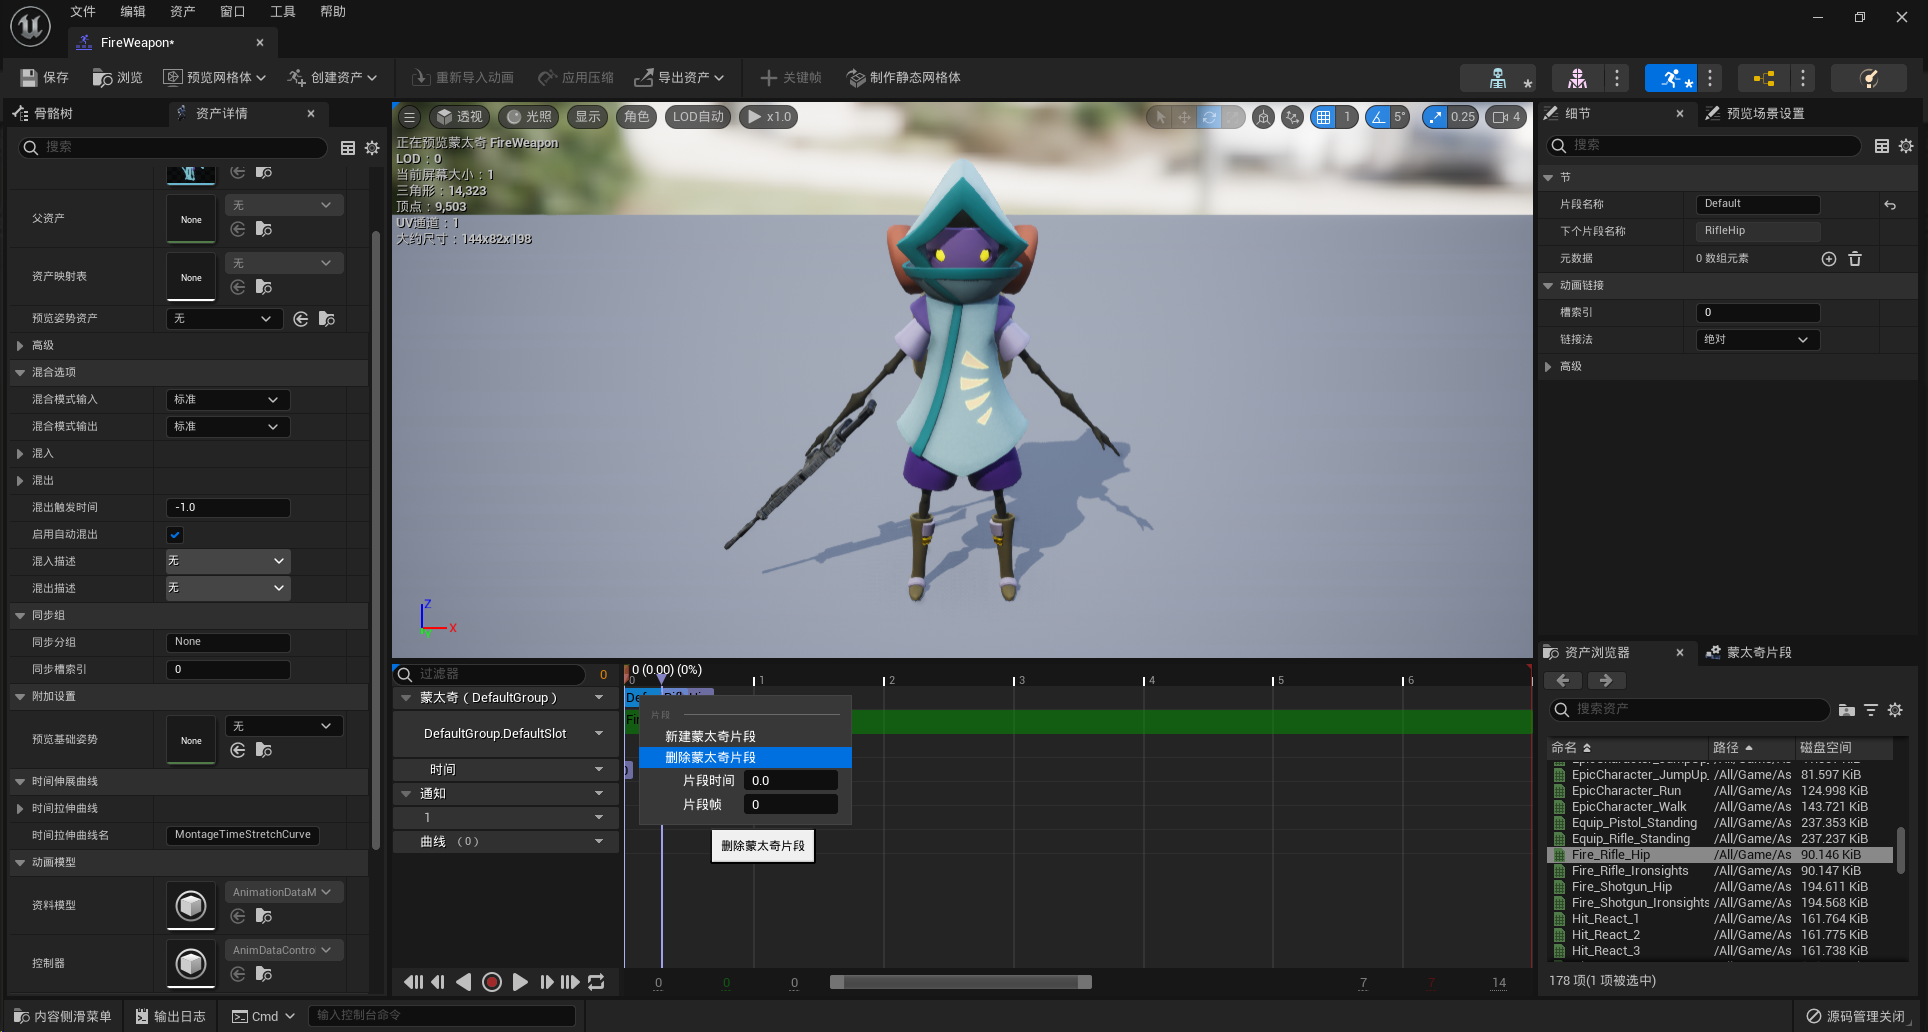Screen dimensions: 1928x1032
Task: Open the asset browser filter icon
Action: (1871, 710)
